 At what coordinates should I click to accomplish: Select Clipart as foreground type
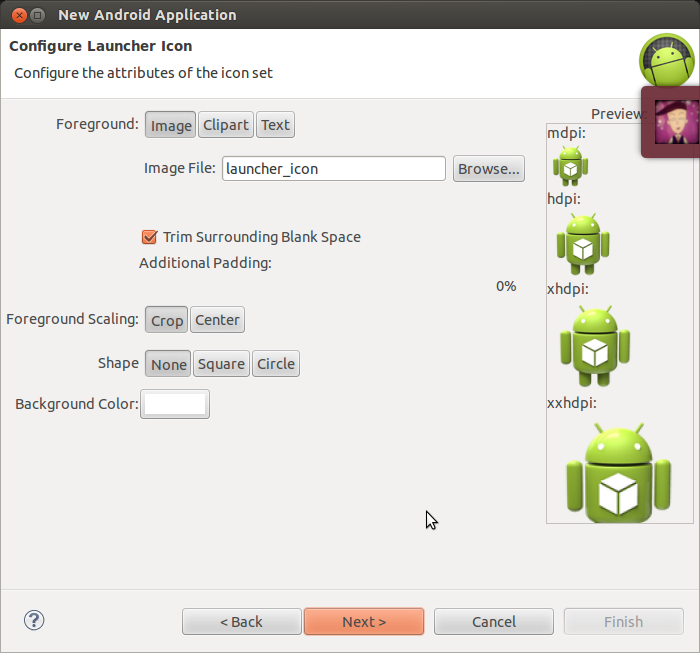[x=225, y=125]
